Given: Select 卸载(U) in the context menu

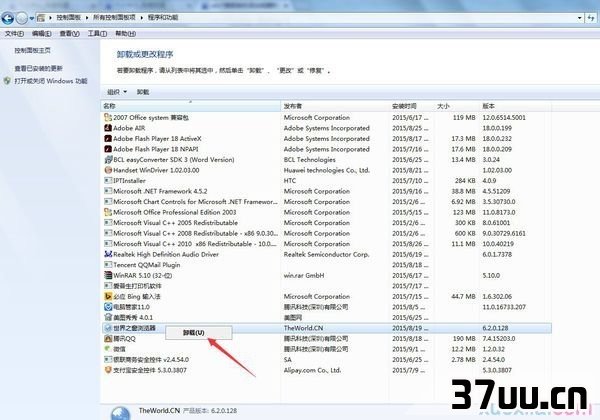Looking at the screenshot, I should 199,333.
